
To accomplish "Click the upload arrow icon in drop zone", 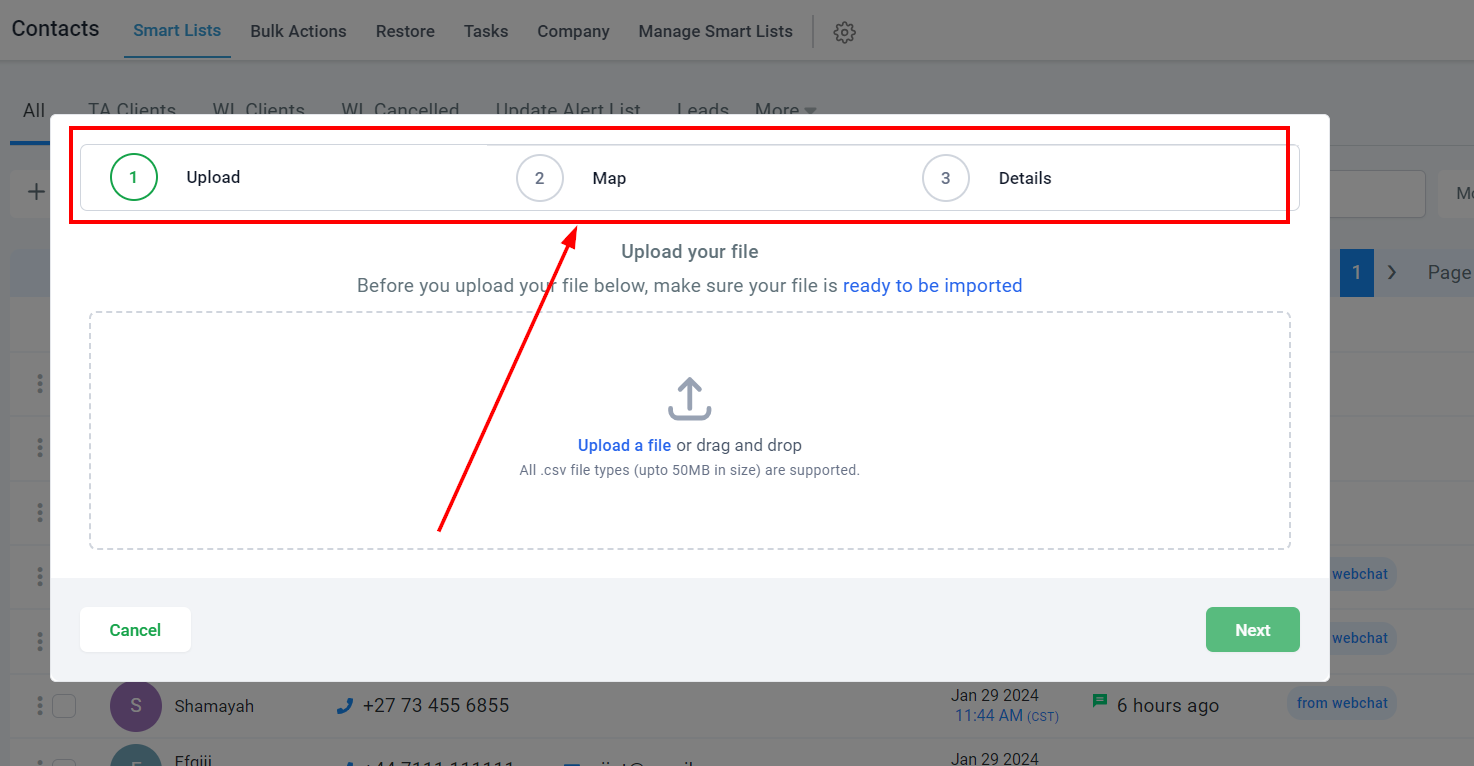I will click(x=689, y=399).
